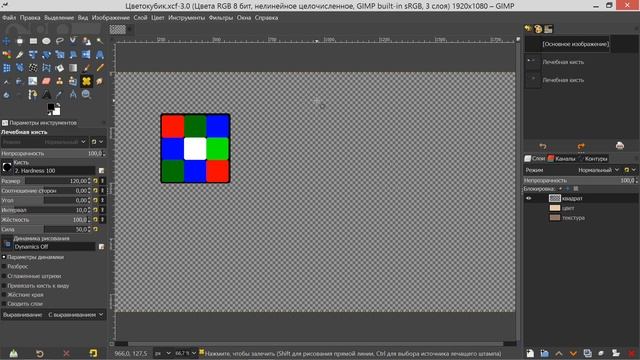Expand the Параметры динамики section
The image size is (640, 360).
[x=4, y=257]
